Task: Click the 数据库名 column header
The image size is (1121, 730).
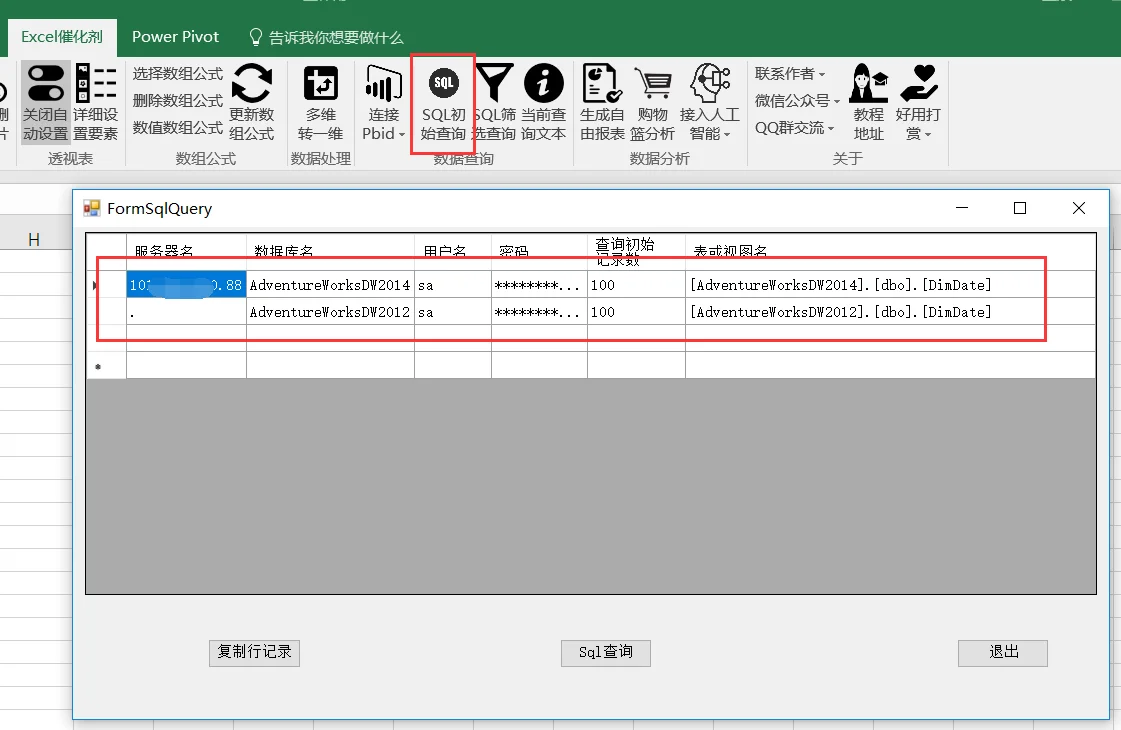Action: coord(330,252)
